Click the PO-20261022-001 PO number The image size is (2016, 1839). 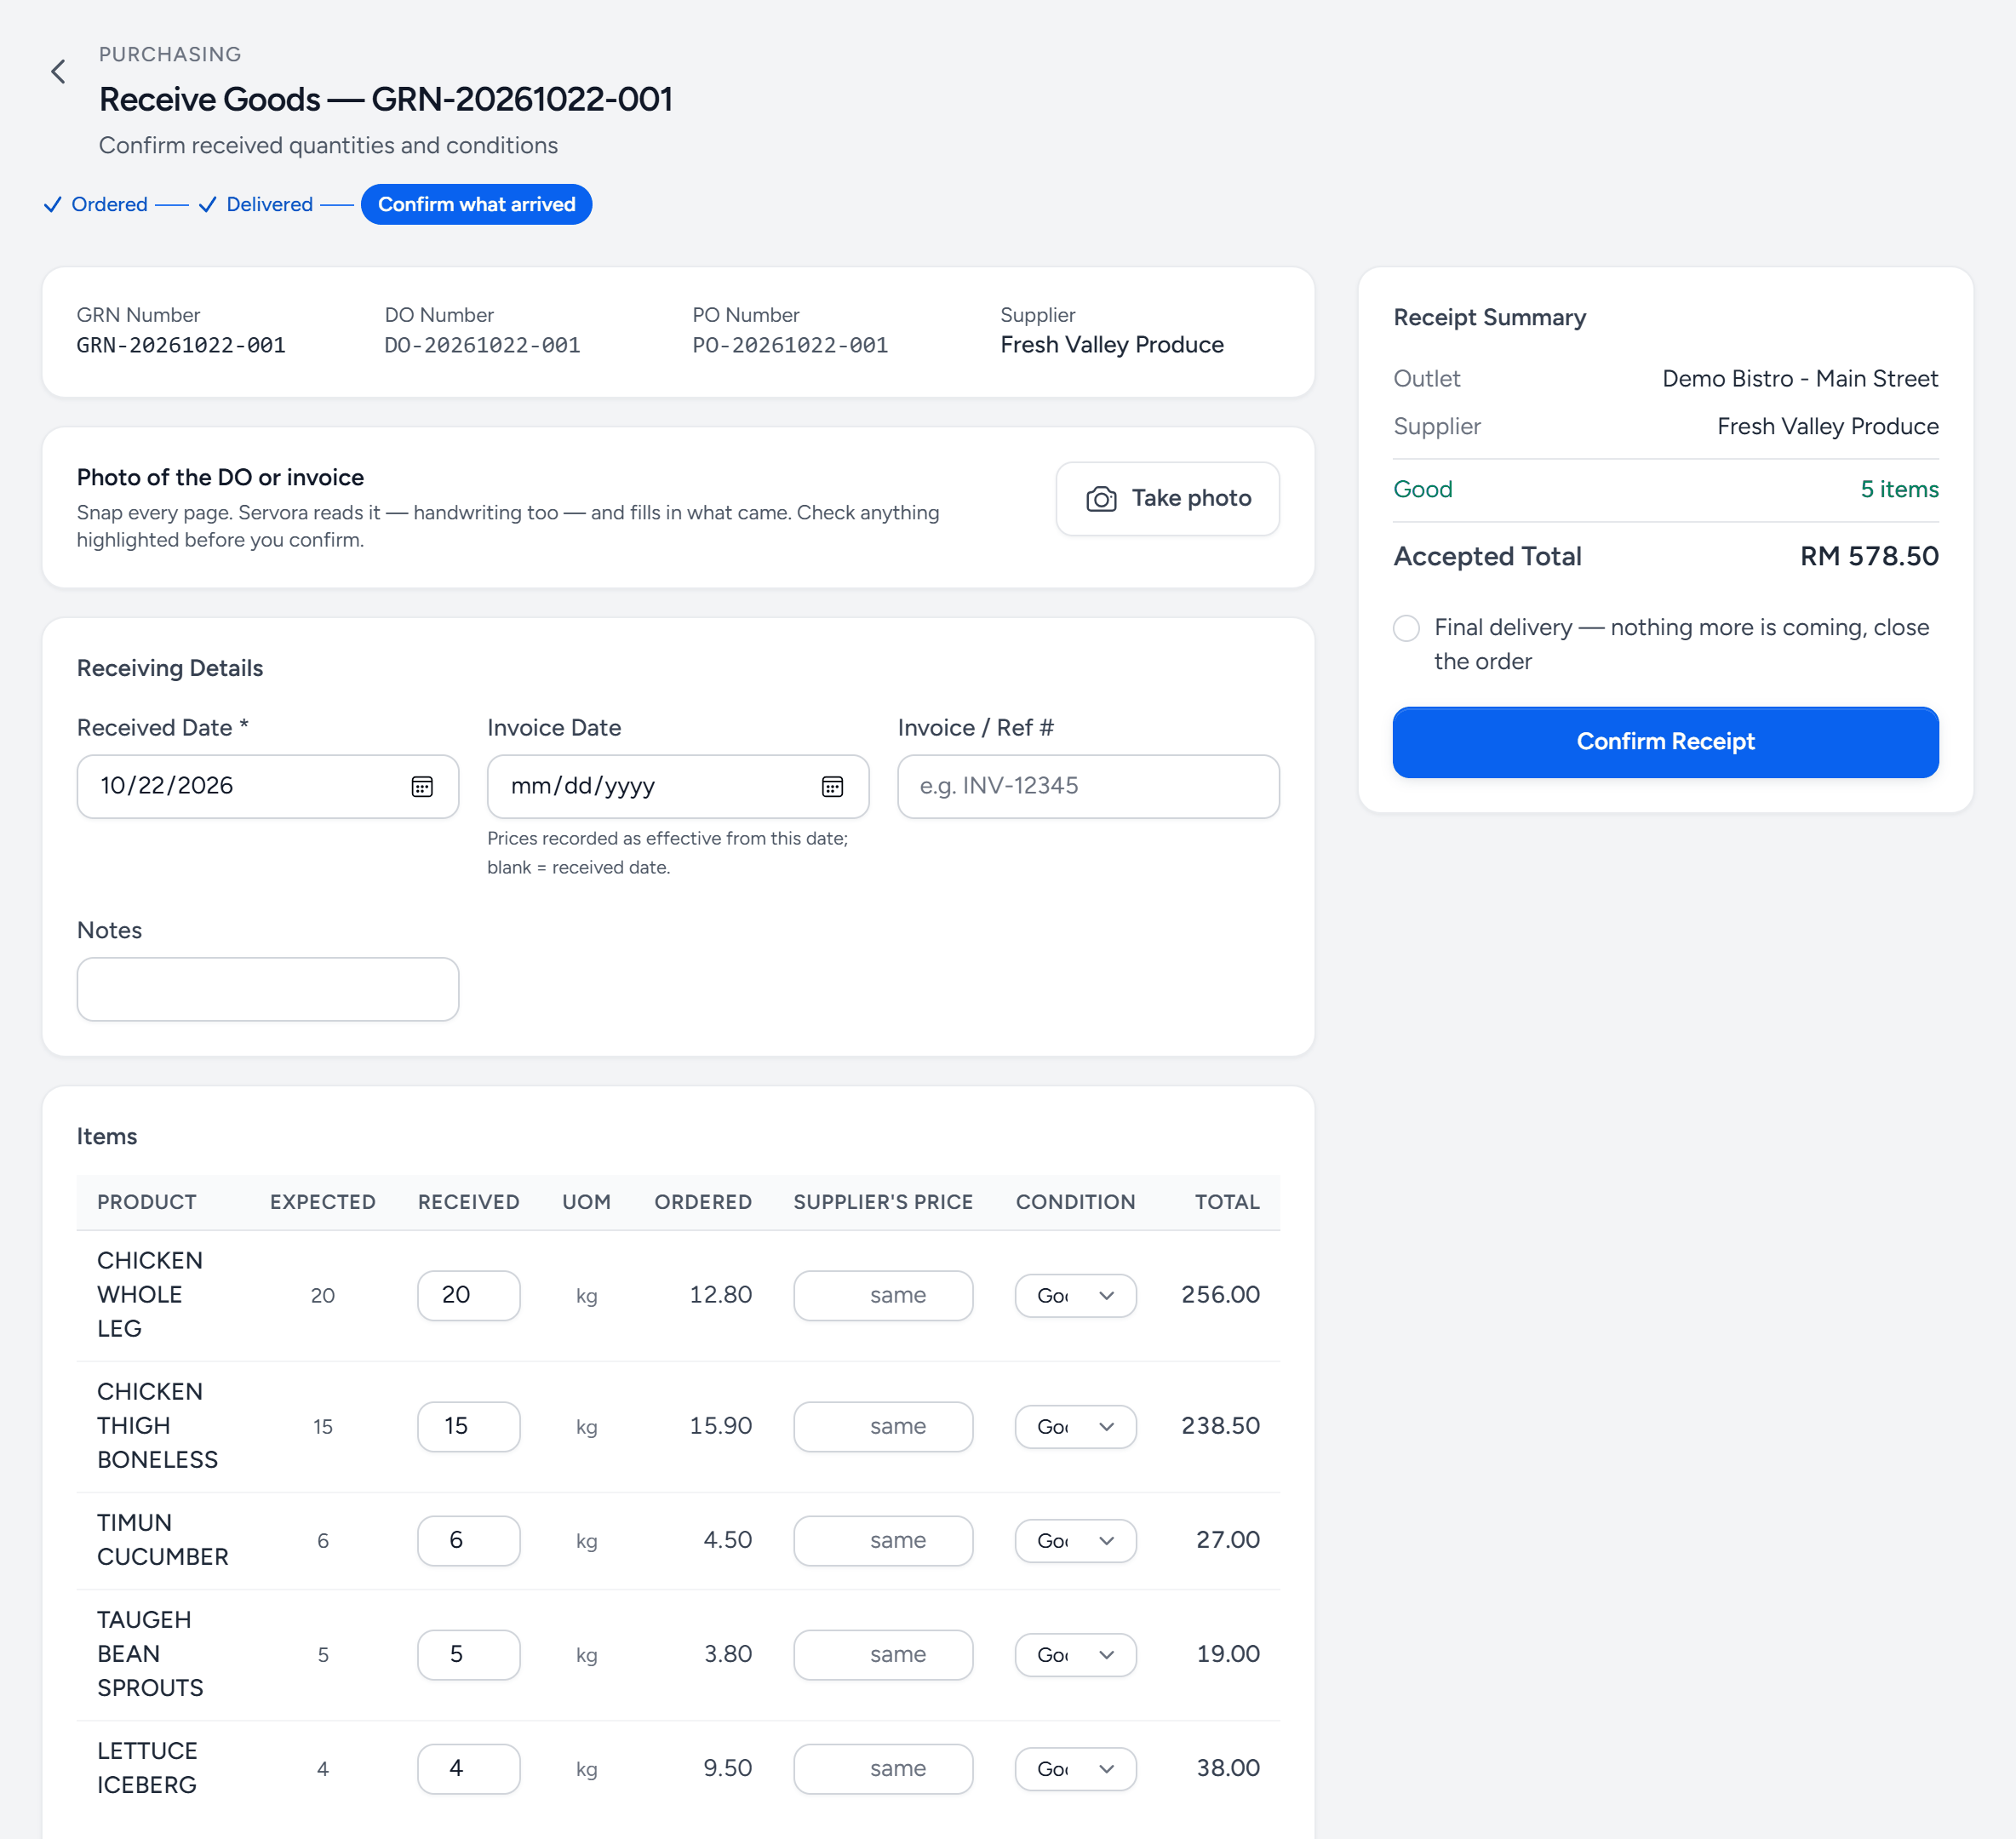790,346
